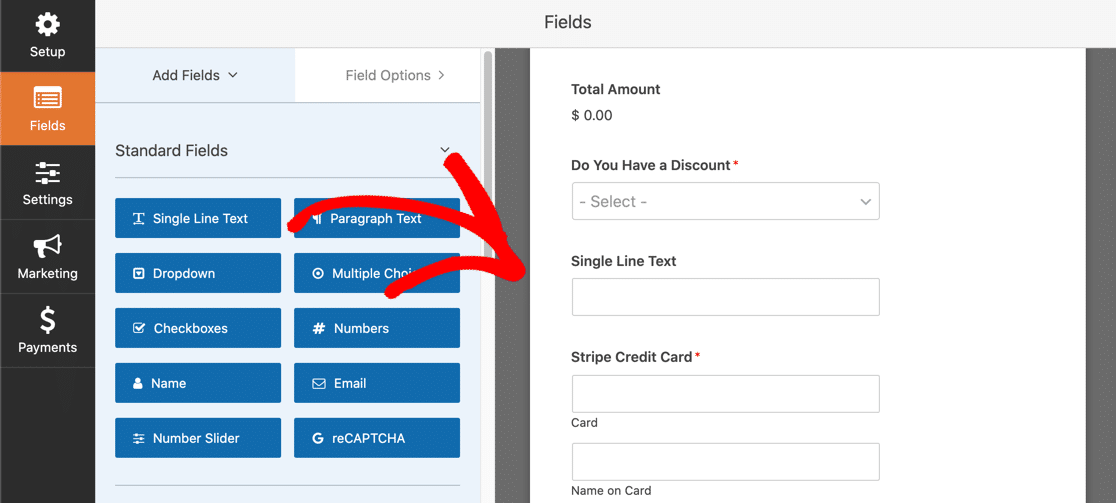This screenshot has width=1116, height=503.
Task: Open the discount Select dropdown
Action: 725,201
